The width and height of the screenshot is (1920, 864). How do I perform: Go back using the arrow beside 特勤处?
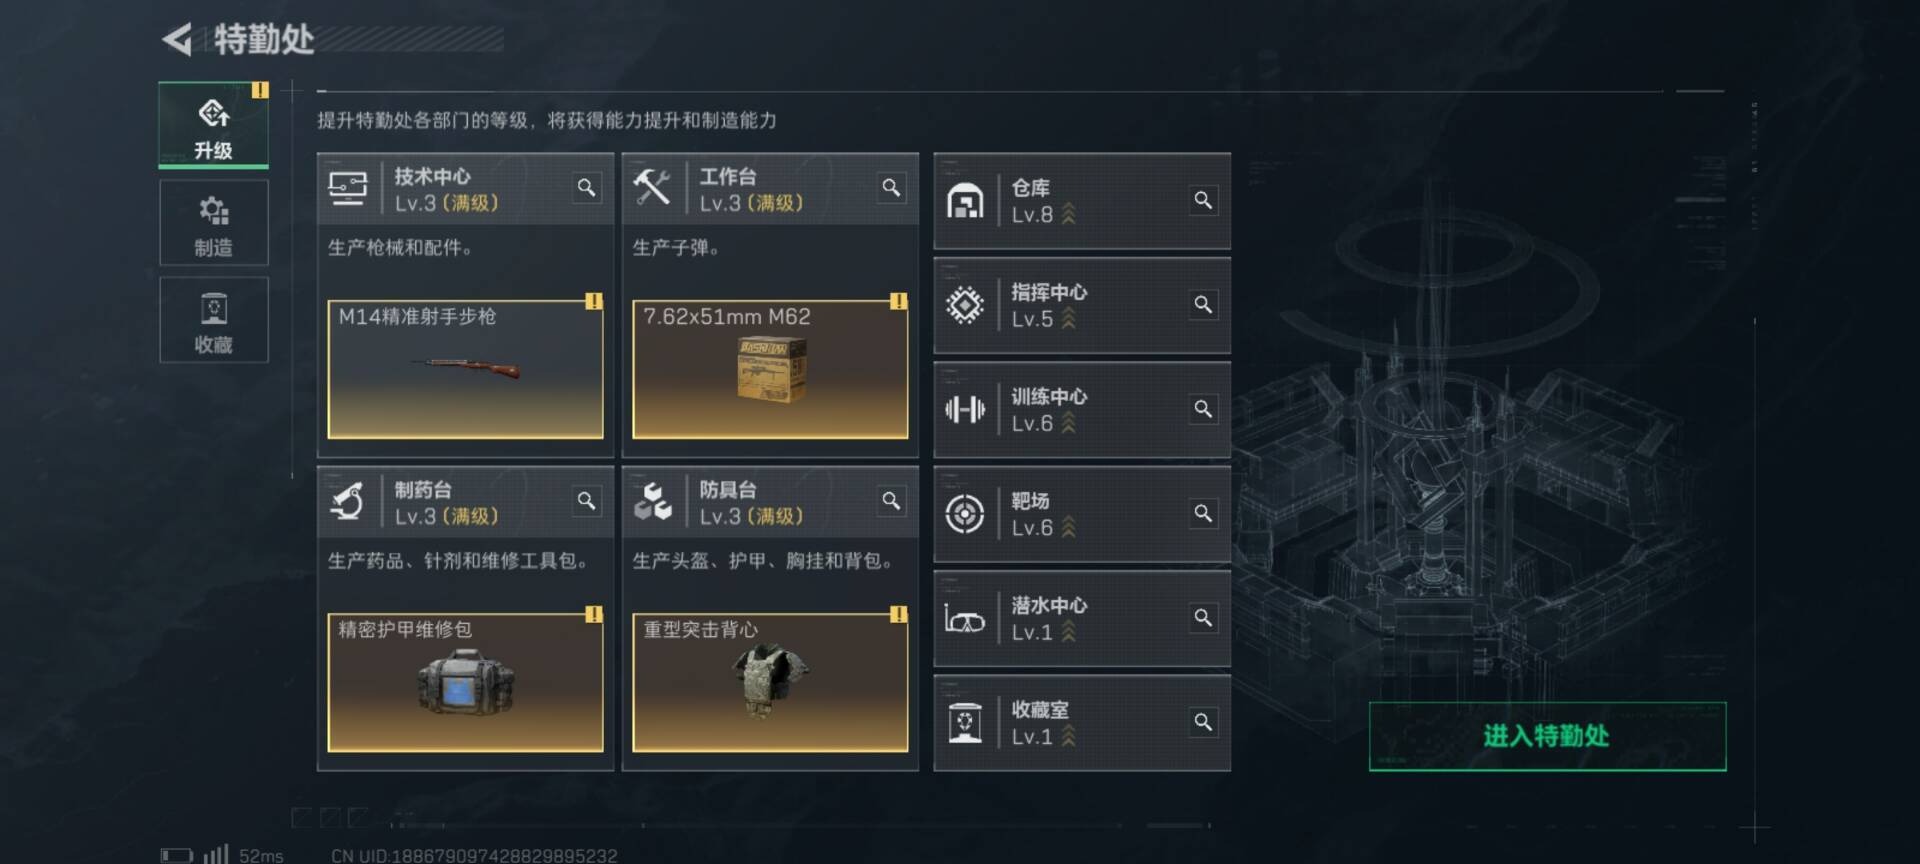point(178,40)
